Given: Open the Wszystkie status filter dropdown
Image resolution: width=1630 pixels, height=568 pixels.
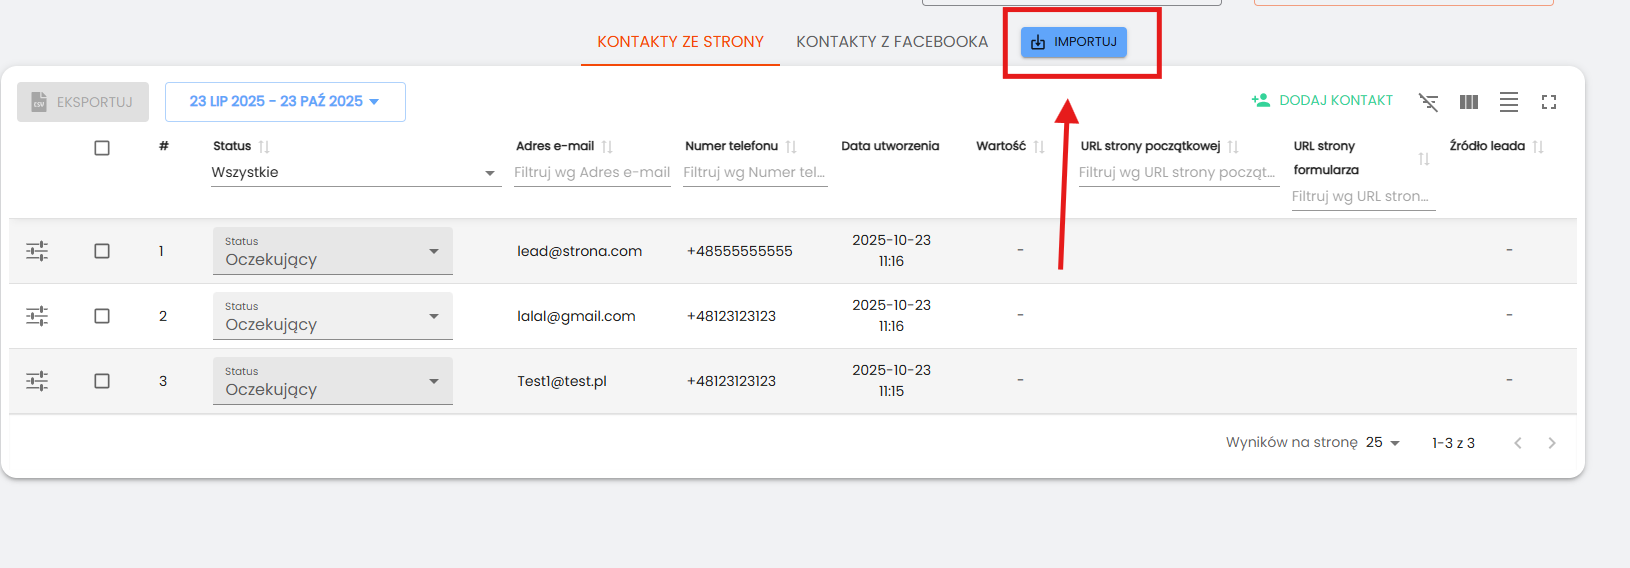Looking at the screenshot, I should pos(355,173).
